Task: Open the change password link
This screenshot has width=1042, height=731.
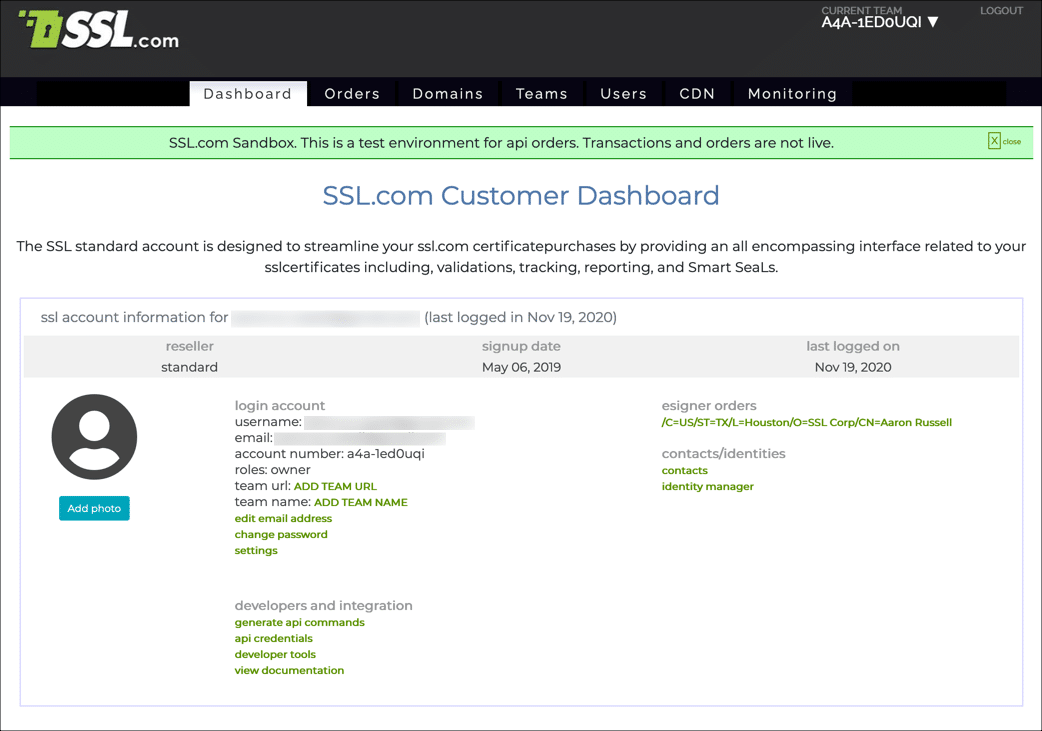Action: pos(281,534)
